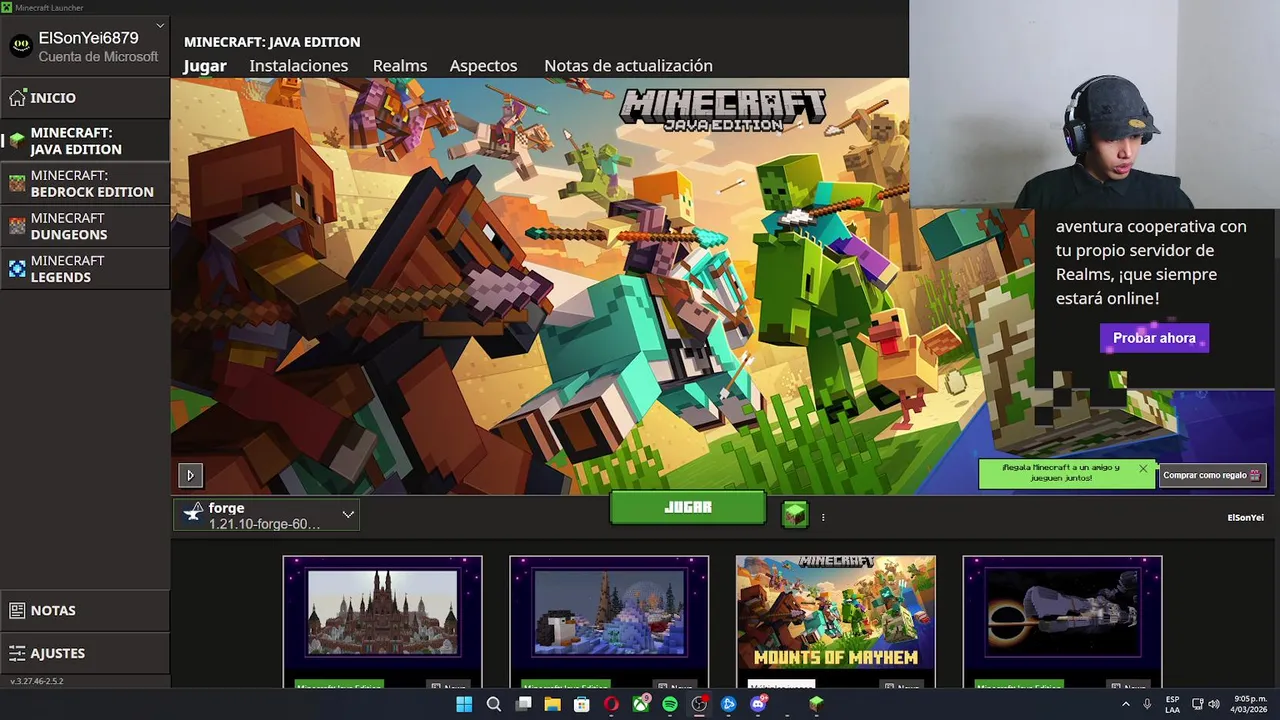Switch to the Jugar tab
This screenshot has width=1280, height=720.
coord(205,66)
